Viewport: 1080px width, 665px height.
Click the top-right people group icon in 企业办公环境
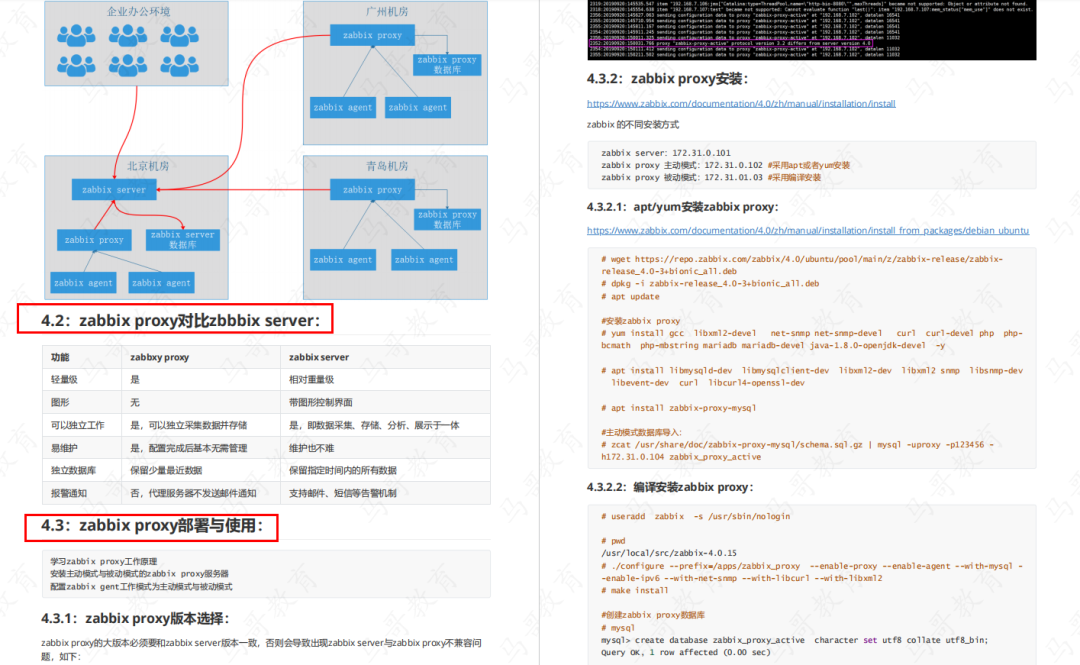179,34
